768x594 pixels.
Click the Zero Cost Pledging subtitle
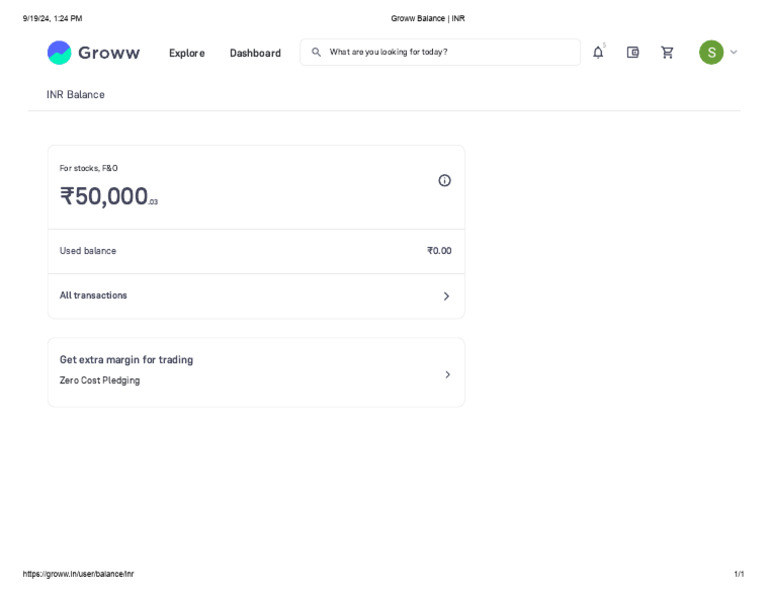(x=100, y=380)
